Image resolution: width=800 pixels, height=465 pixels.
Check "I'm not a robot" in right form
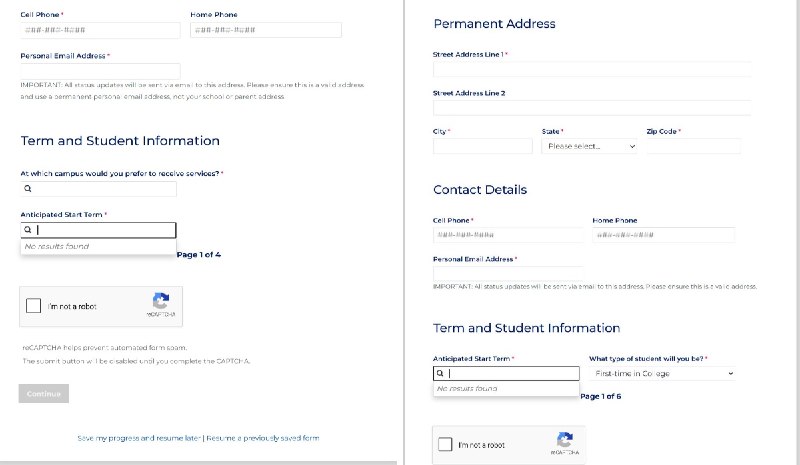(445, 444)
